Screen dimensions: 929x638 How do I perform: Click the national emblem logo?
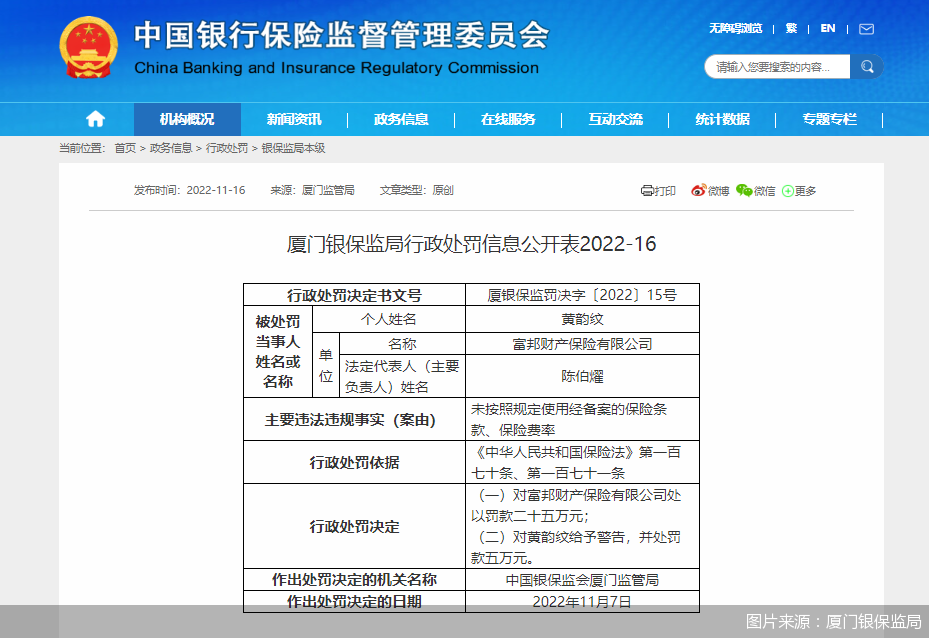point(87,47)
